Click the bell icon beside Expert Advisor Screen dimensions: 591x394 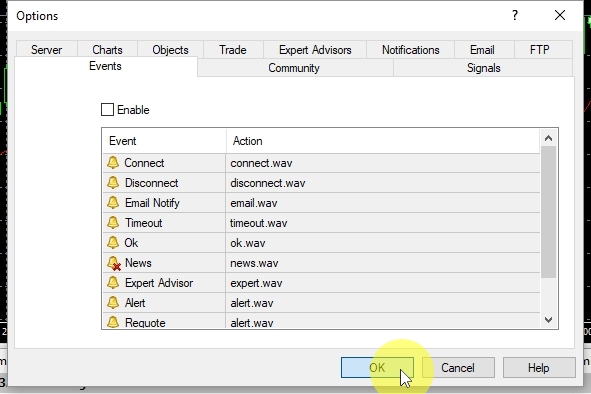click(113, 283)
